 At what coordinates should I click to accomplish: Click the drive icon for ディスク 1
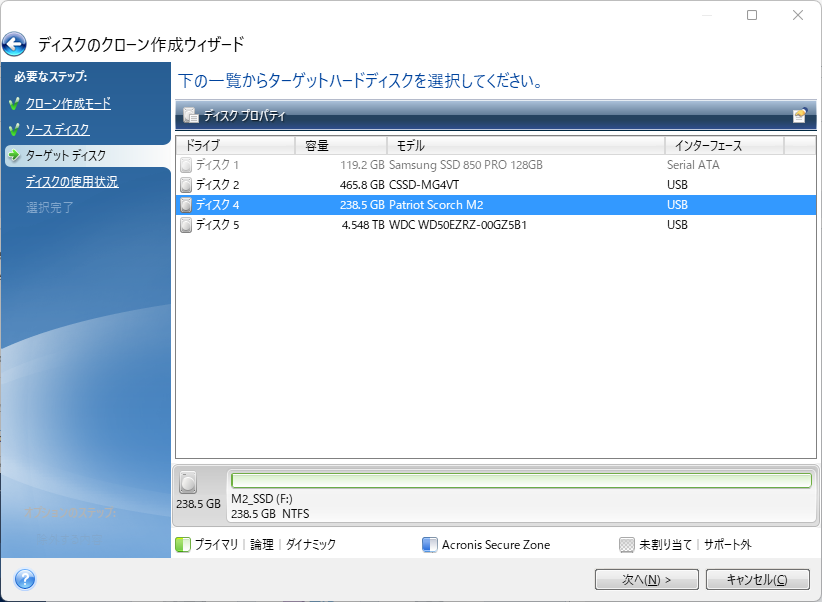186,165
